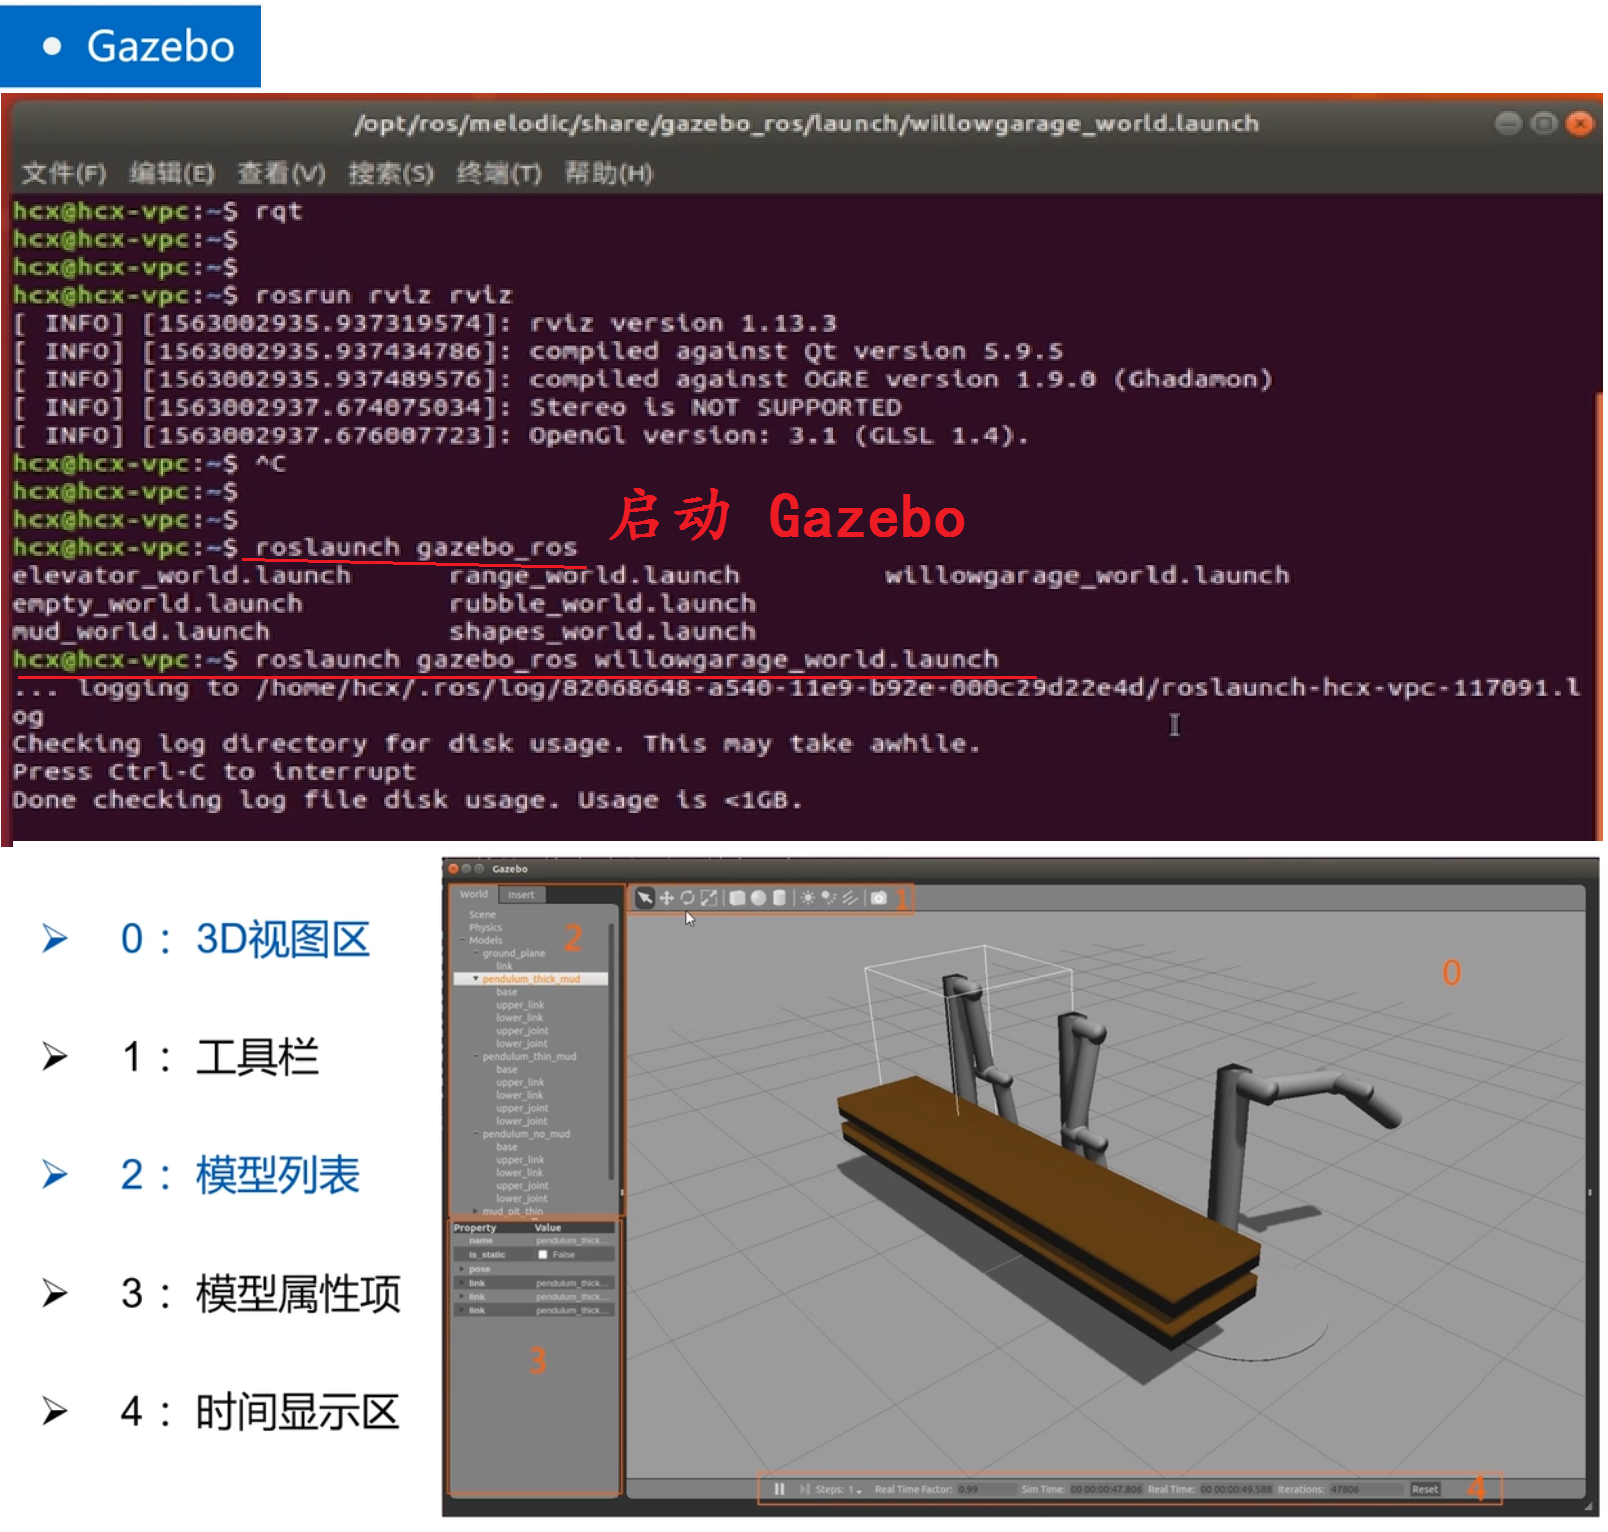Click the Reset button in time bar
Screen dimensions: 1608x1532
click(1425, 1490)
